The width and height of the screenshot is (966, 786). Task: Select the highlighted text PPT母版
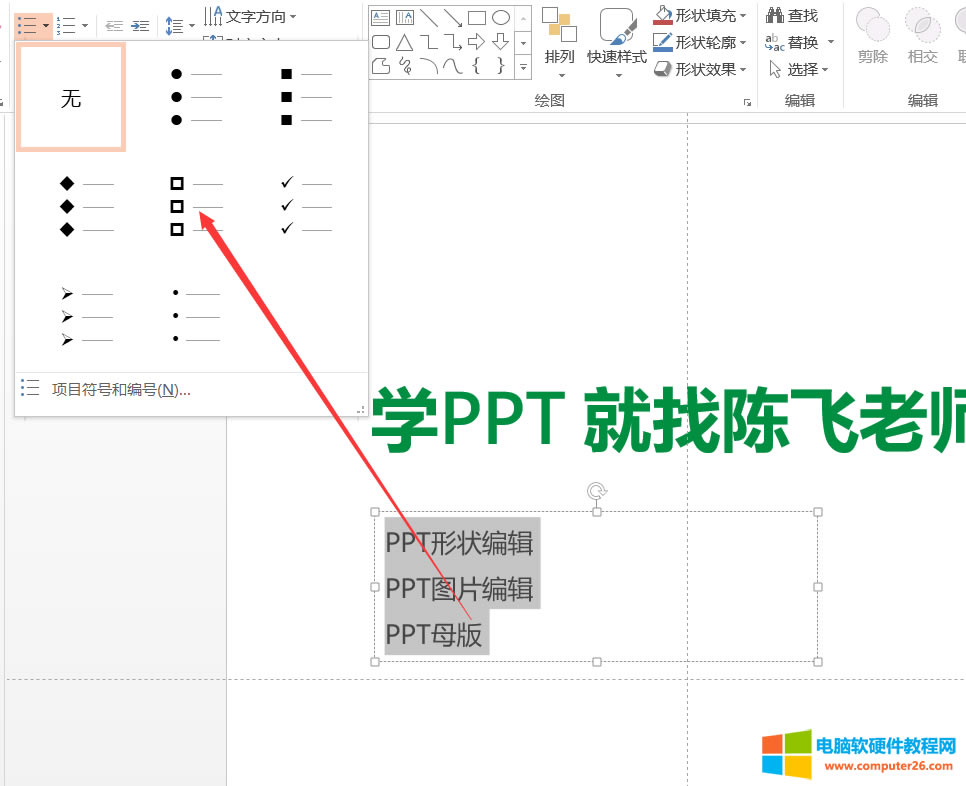pos(434,632)
